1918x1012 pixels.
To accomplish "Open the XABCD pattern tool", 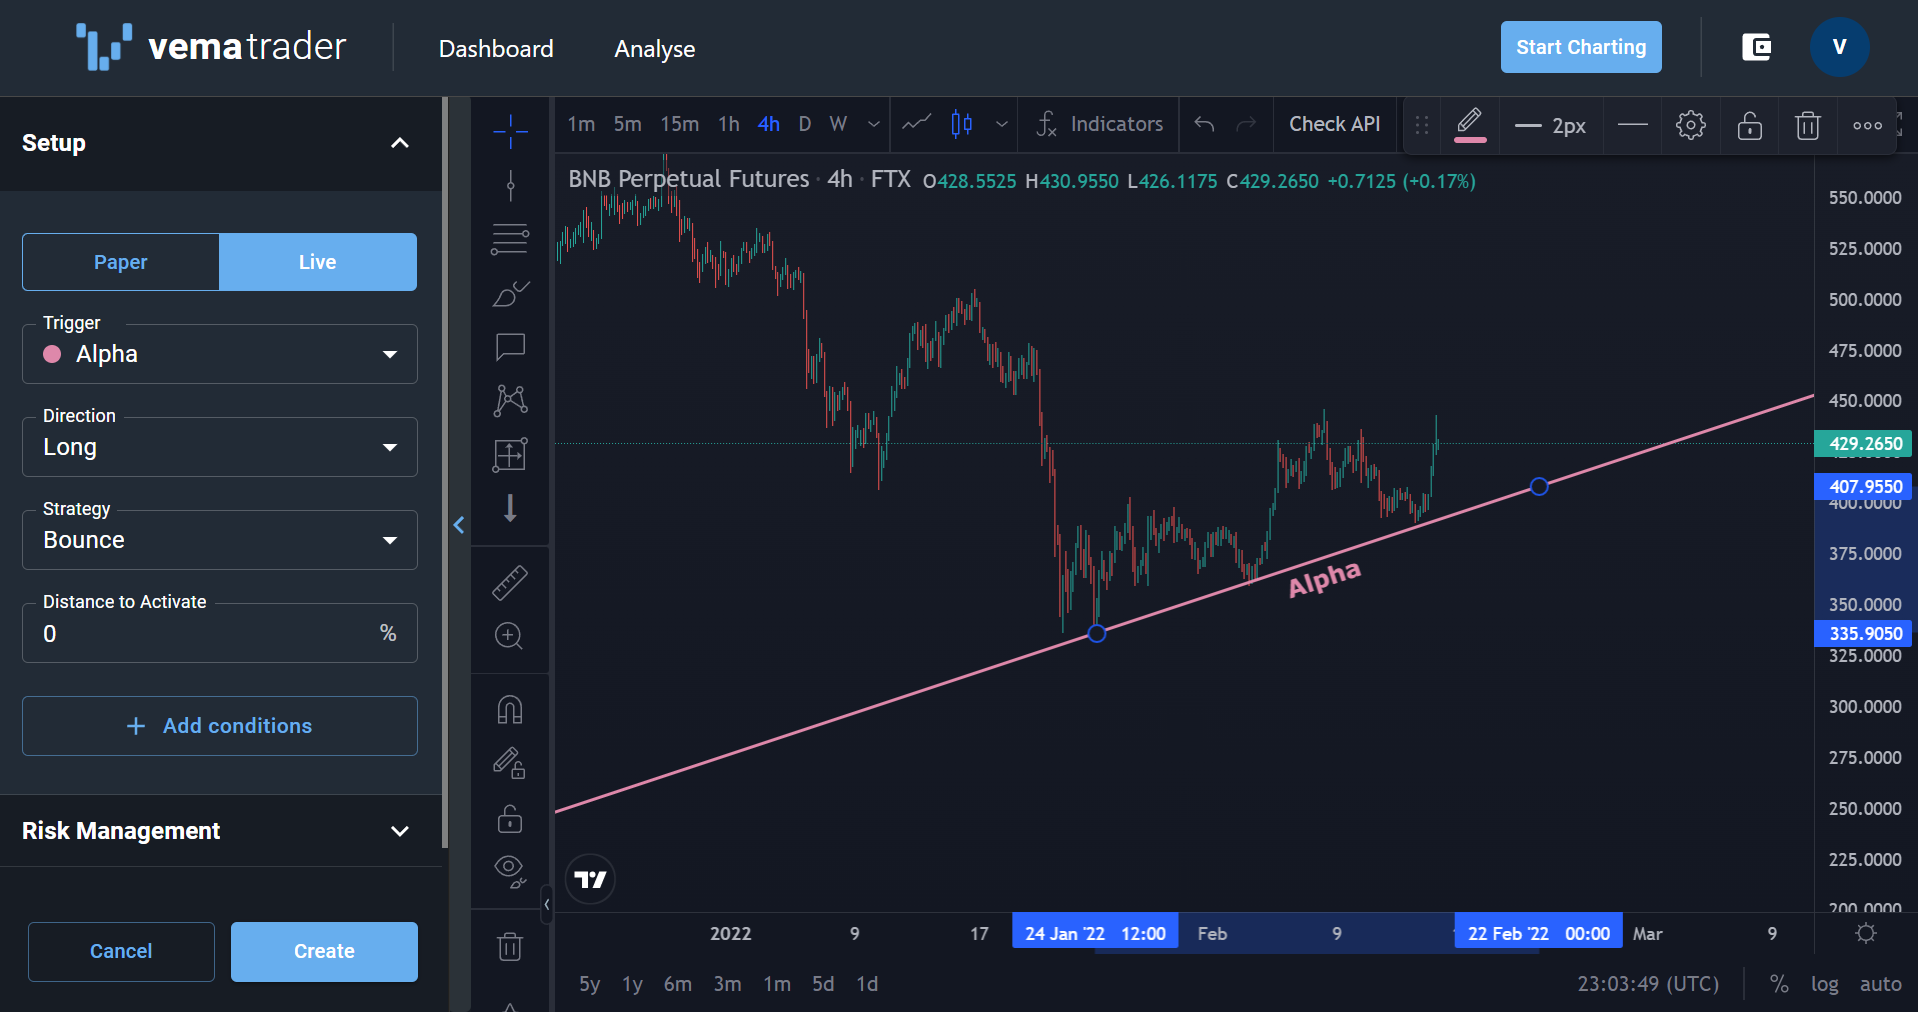I will coord(510,401).
